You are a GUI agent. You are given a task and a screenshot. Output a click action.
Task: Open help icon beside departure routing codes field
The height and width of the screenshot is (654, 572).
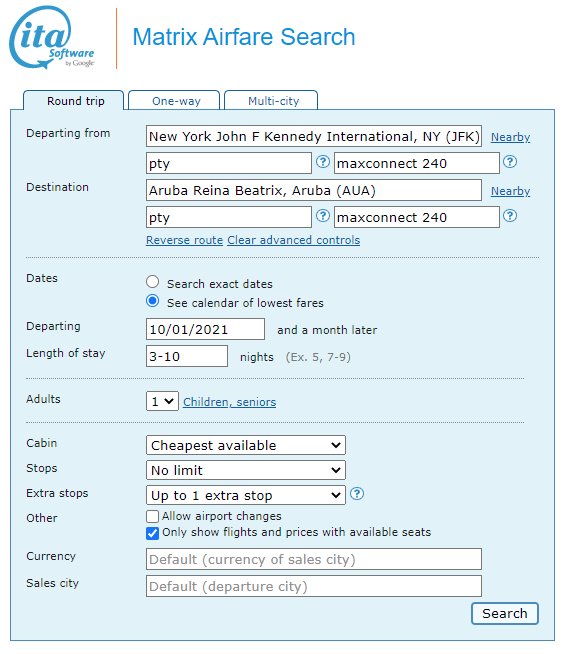pyautogui.click(x=323, y=162)
